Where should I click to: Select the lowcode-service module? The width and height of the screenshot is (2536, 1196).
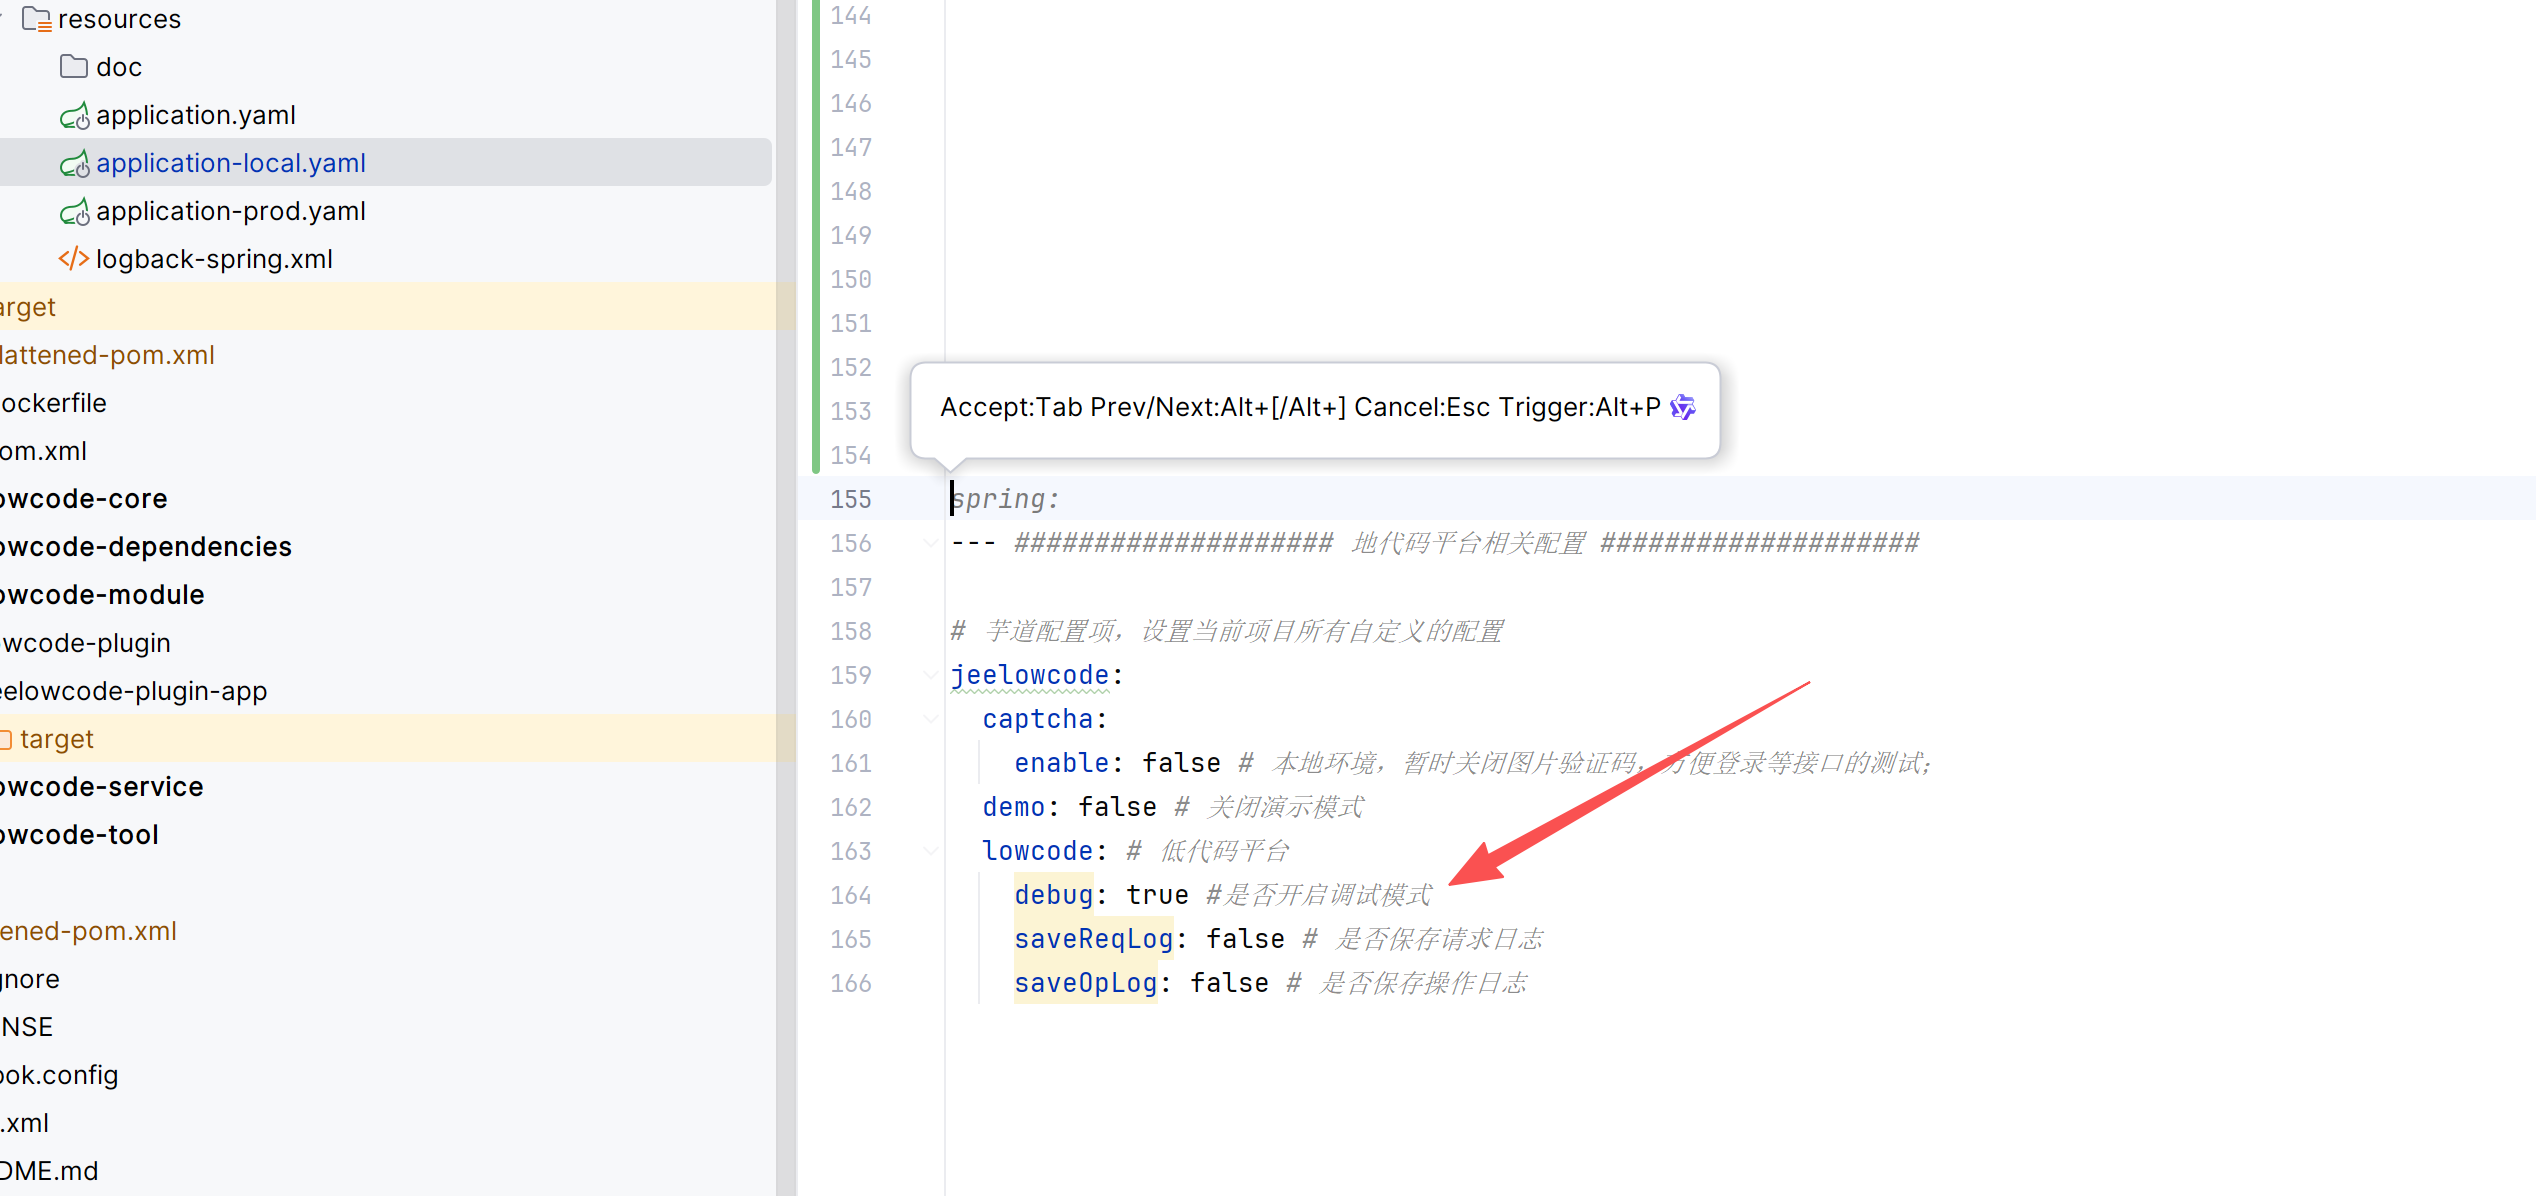pos(102,787)
